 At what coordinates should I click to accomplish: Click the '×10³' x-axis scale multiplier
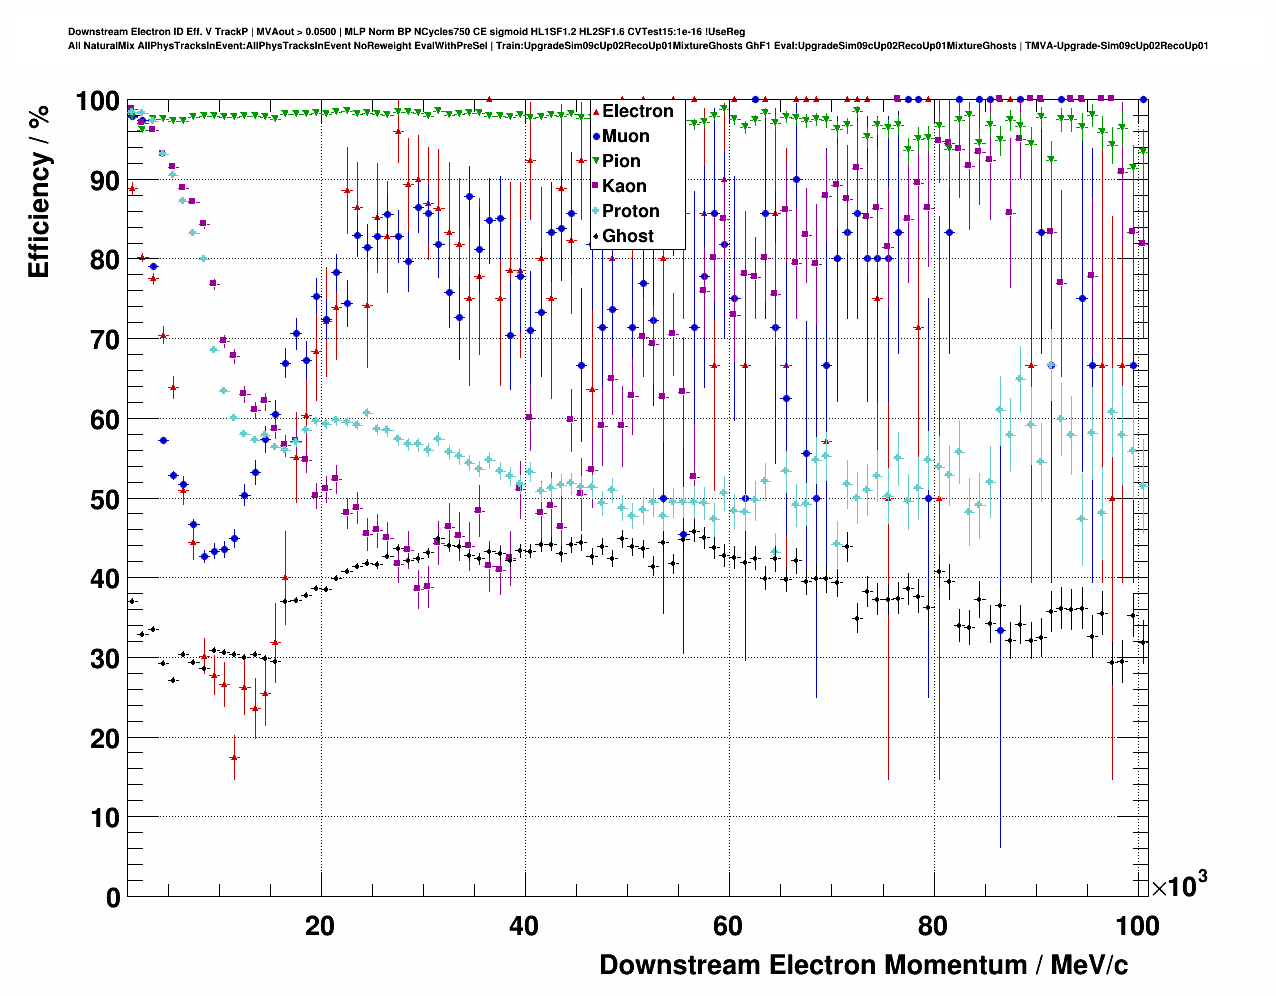(x=1180, y=884)
